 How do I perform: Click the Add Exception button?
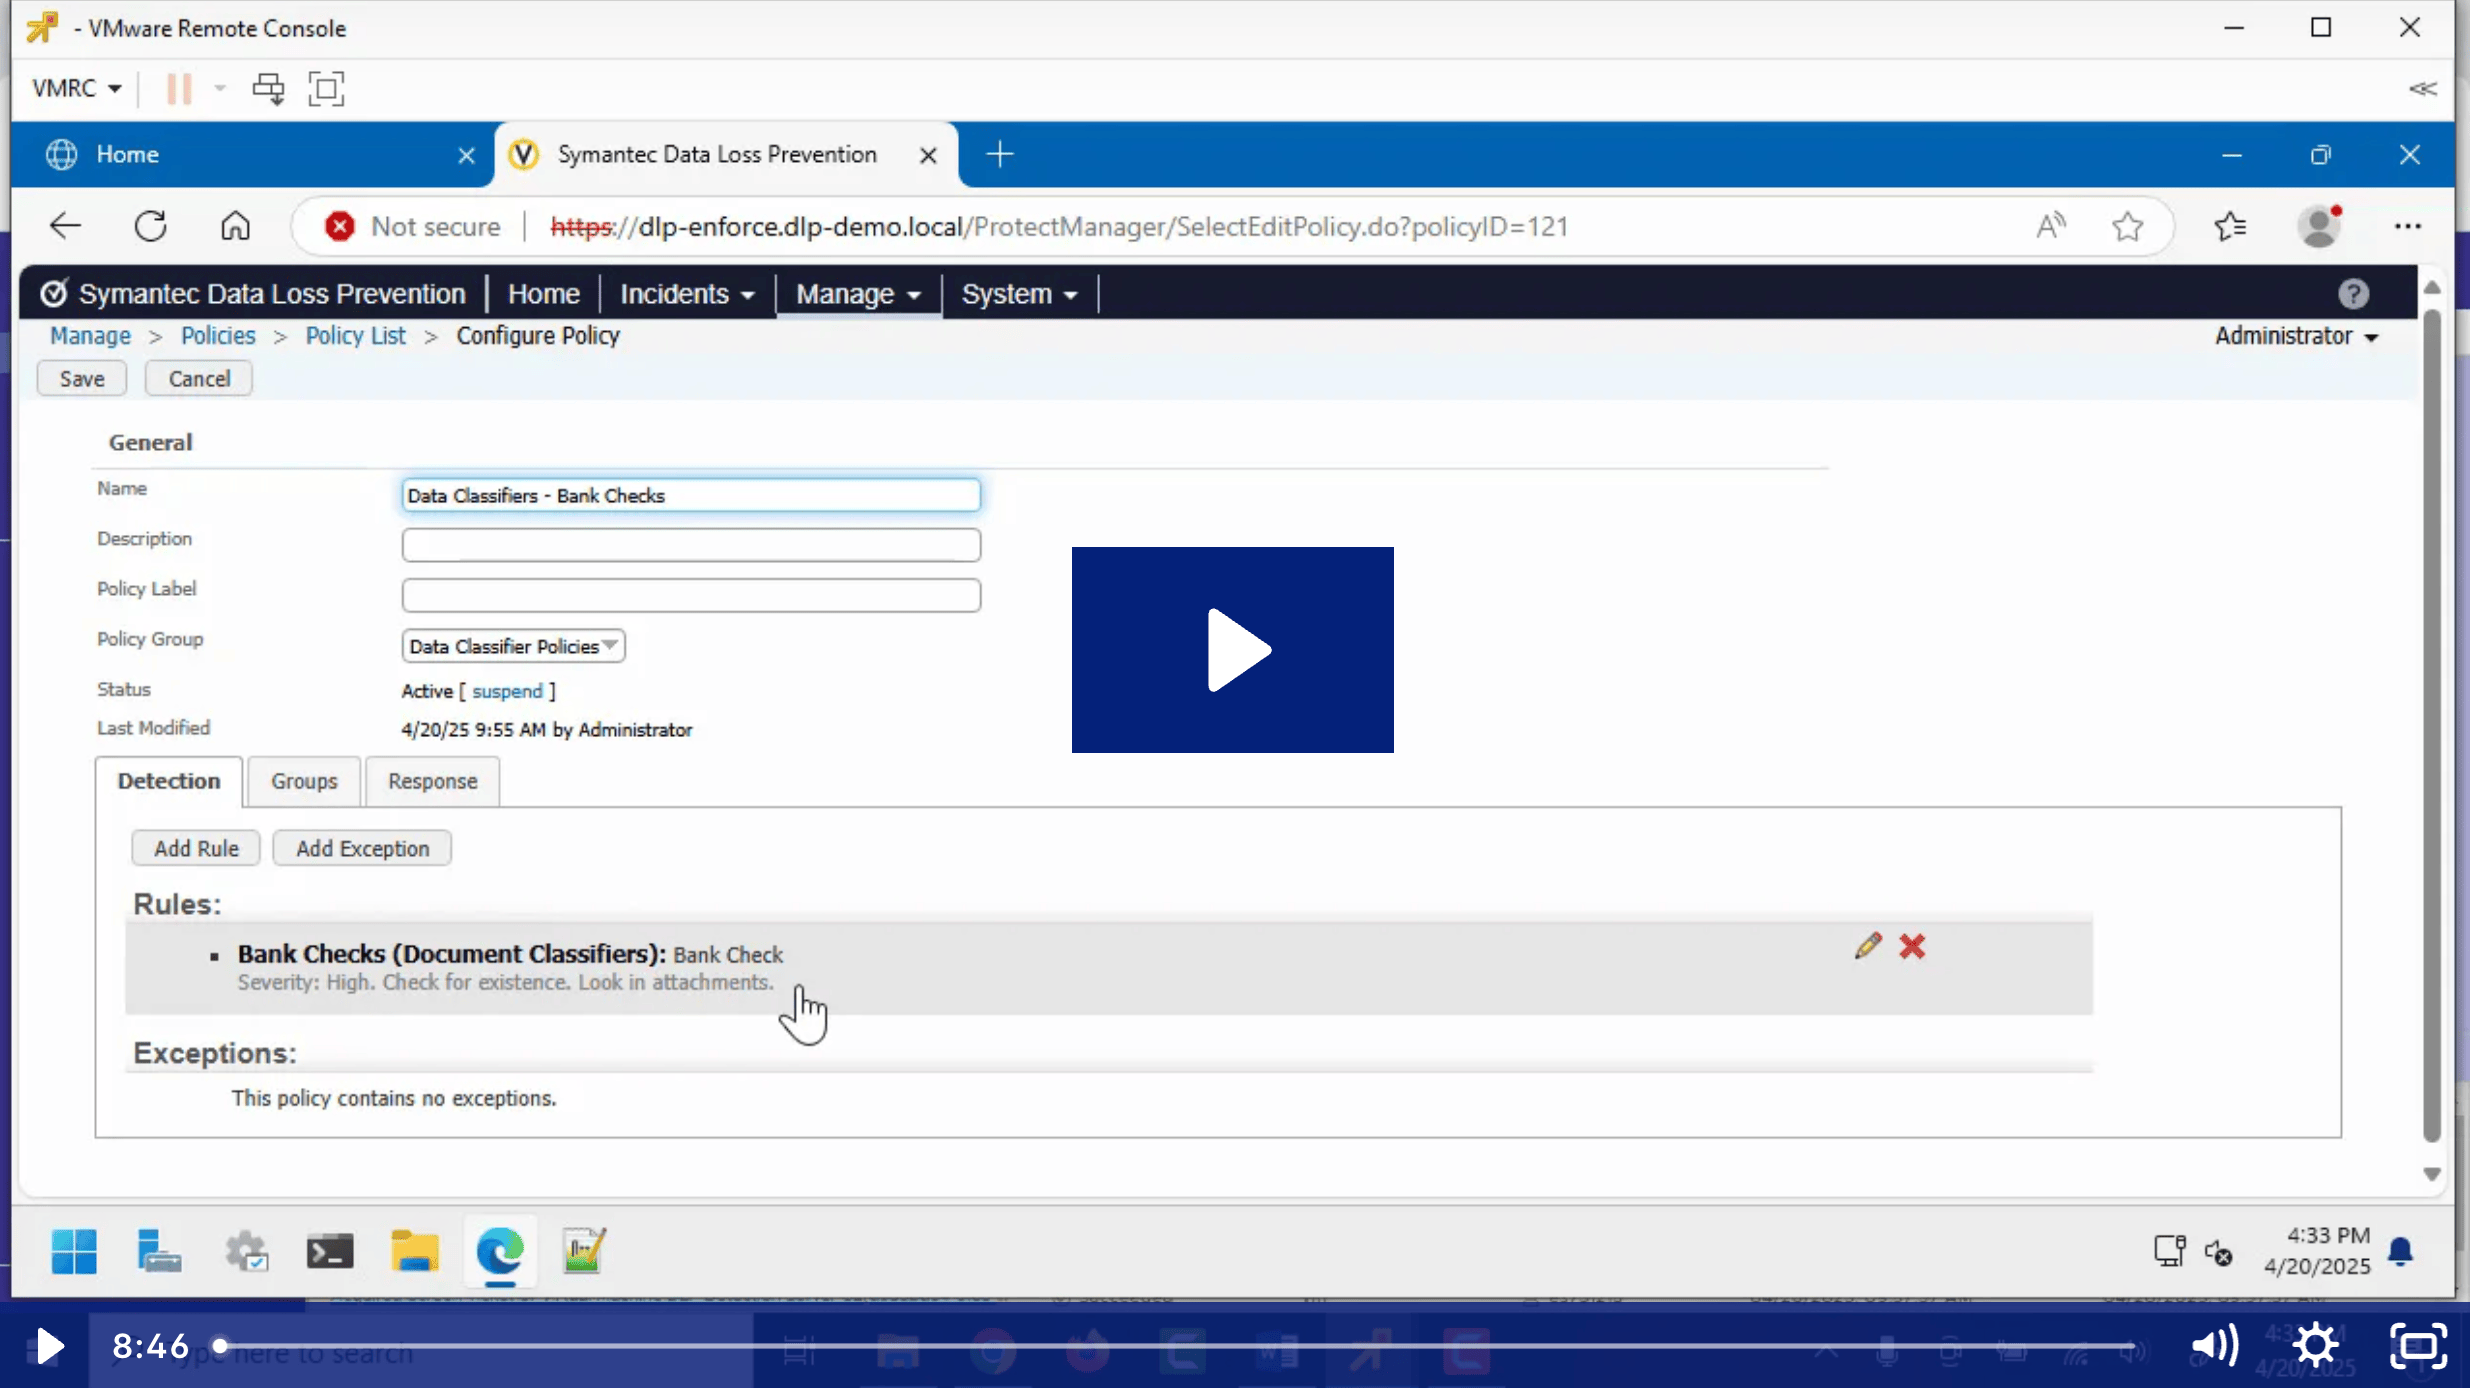[362, 848]
